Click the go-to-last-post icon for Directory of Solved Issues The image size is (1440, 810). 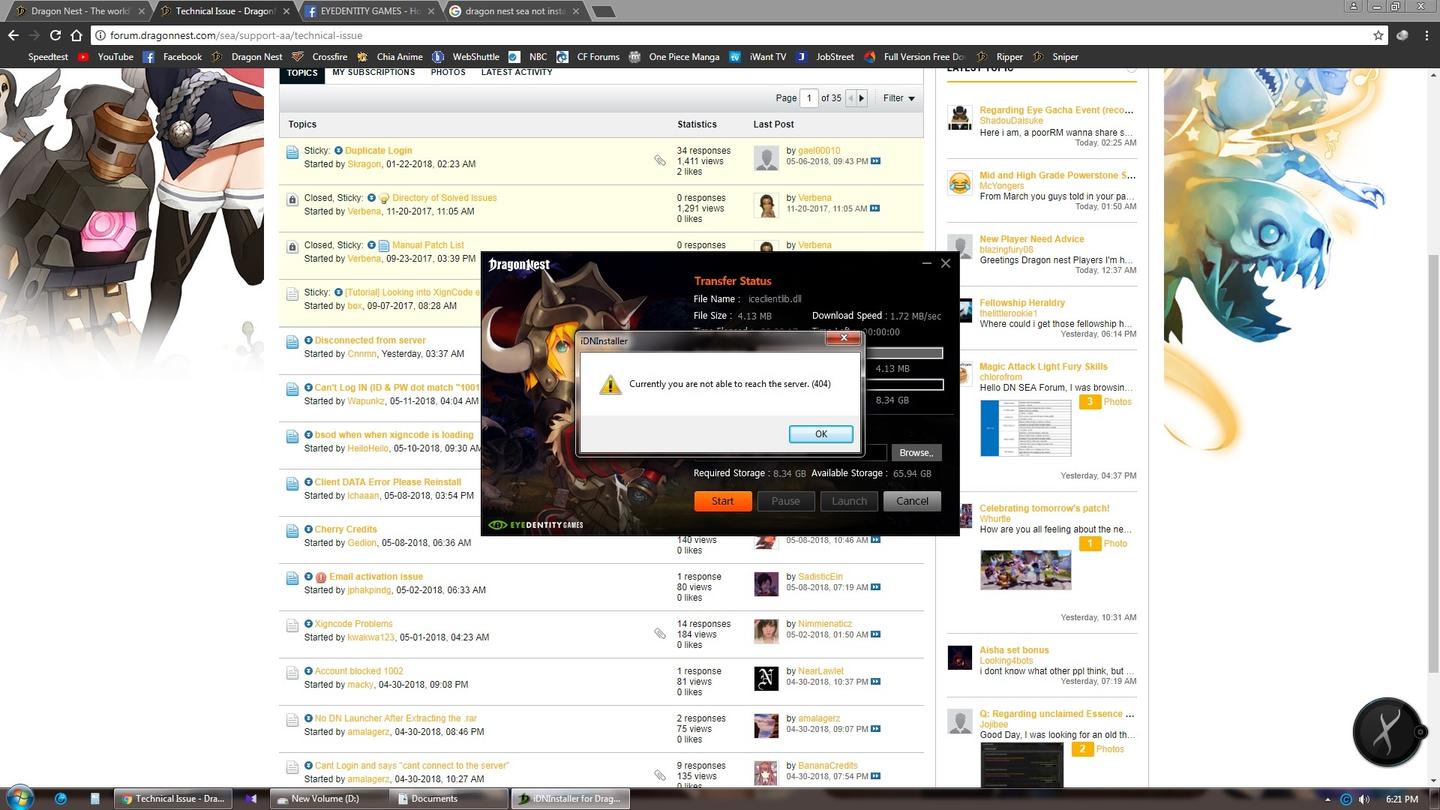875,208
